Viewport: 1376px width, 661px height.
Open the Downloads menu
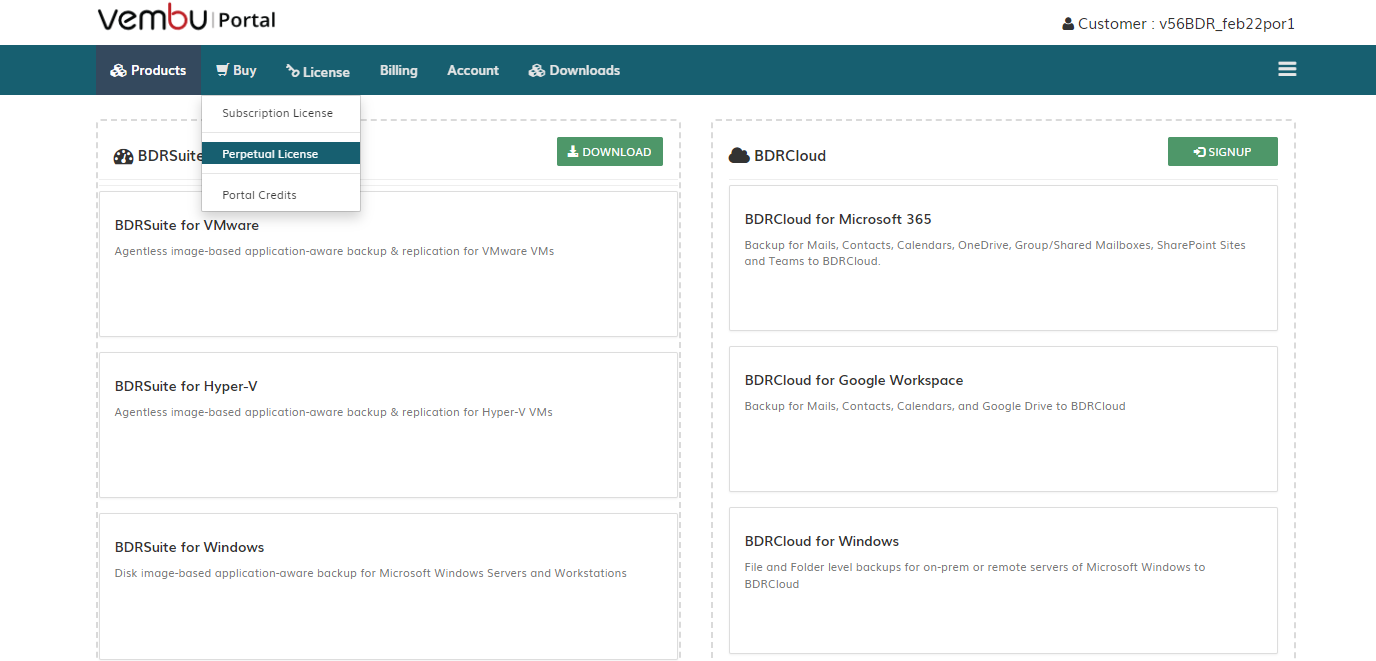pos(574,70)
